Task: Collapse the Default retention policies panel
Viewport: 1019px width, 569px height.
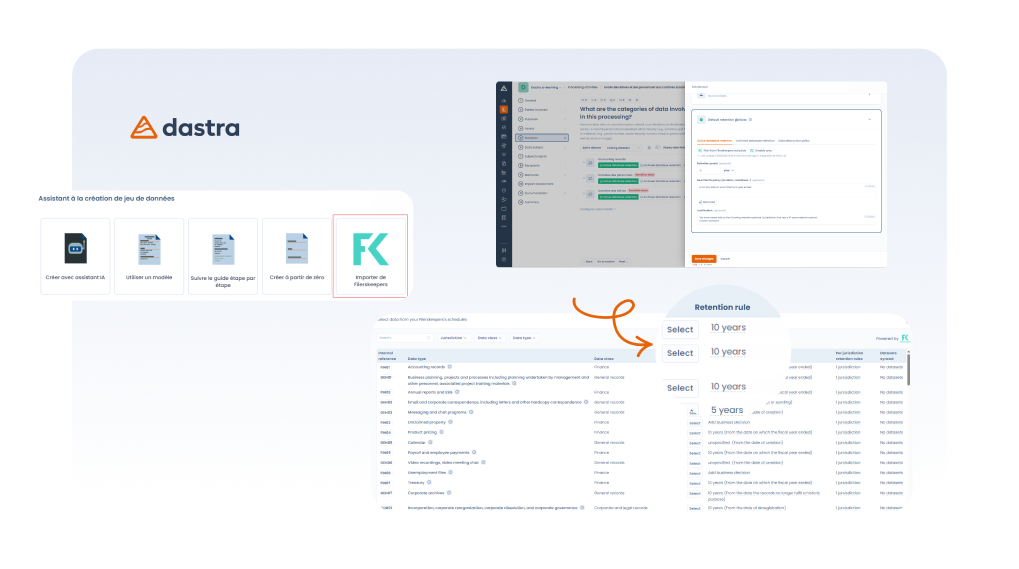Action: (x=869, y=119)
